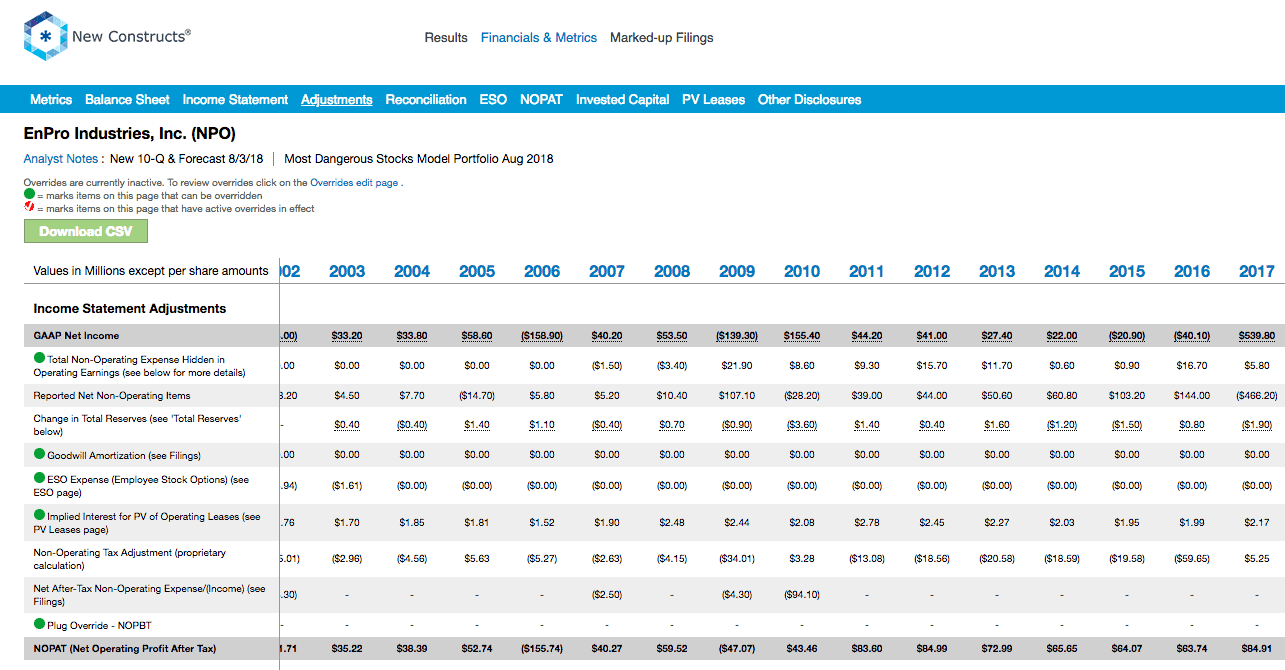Download the CSV file
1285x670 pixels.
coord(85,231)
